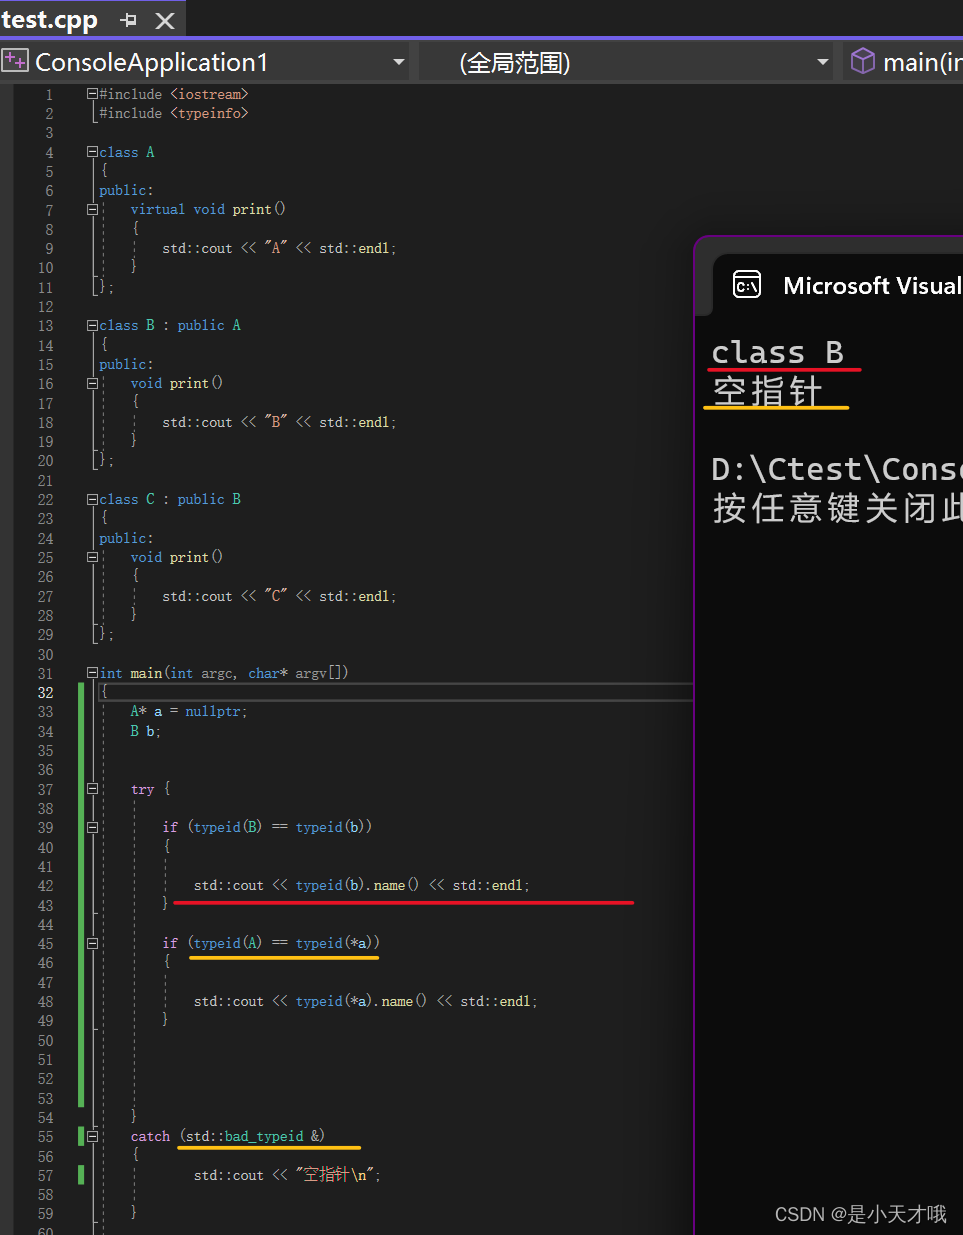Open the (全局范围) scope dropdown

click(x=822, y=60)
